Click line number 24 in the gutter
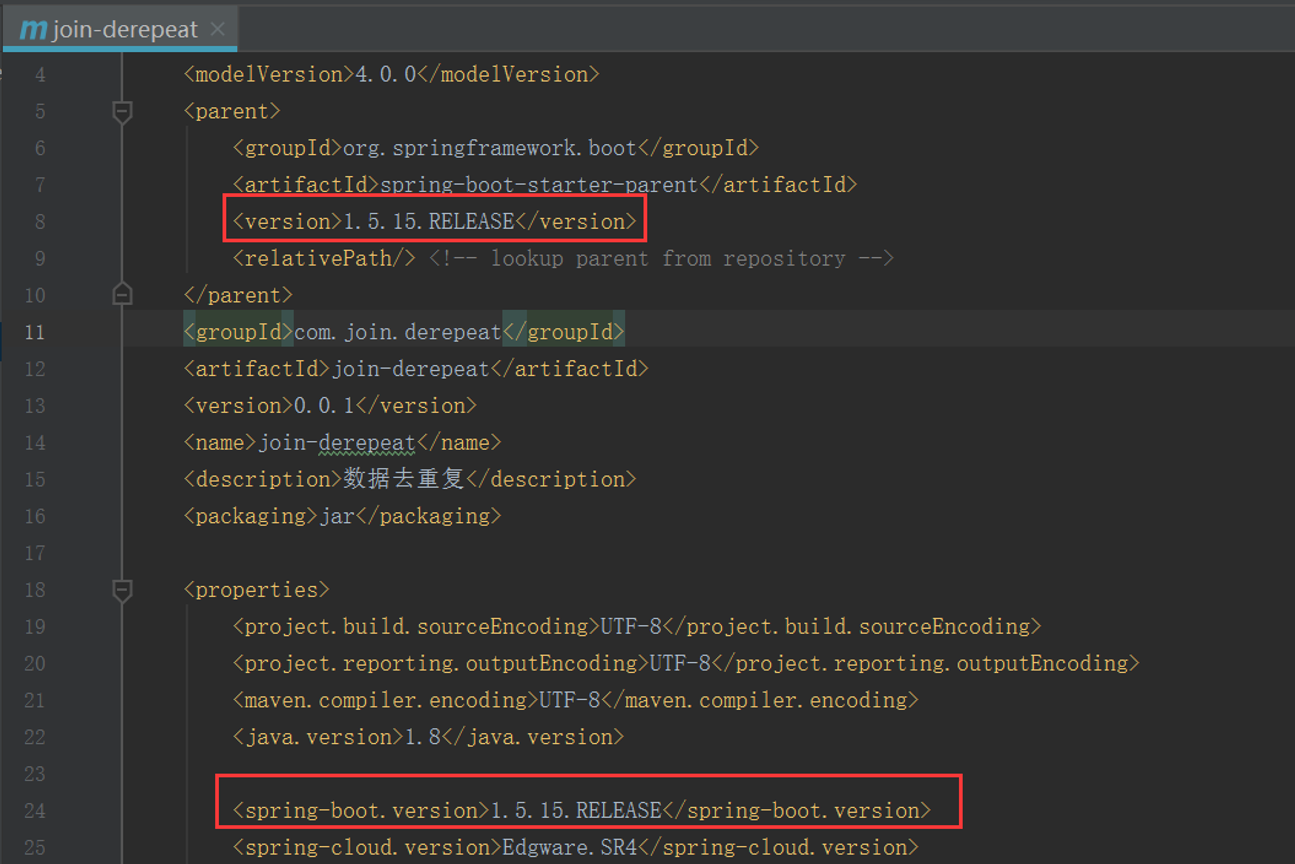 tap(34, 811)
